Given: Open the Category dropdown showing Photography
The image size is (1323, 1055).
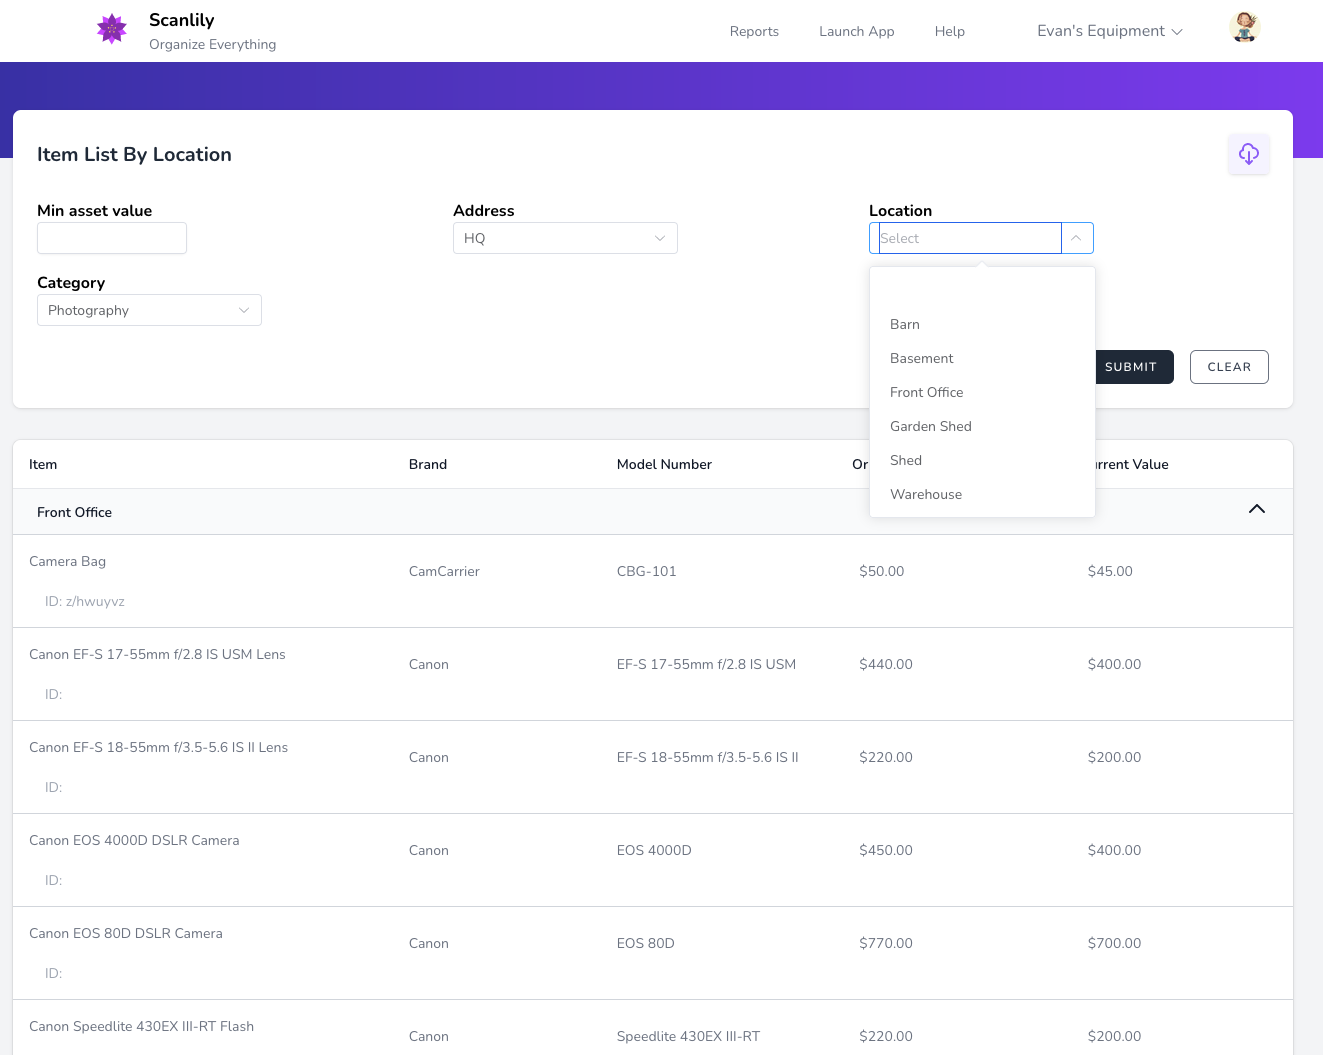Looking at the screenshot, I should coord(149,310).
